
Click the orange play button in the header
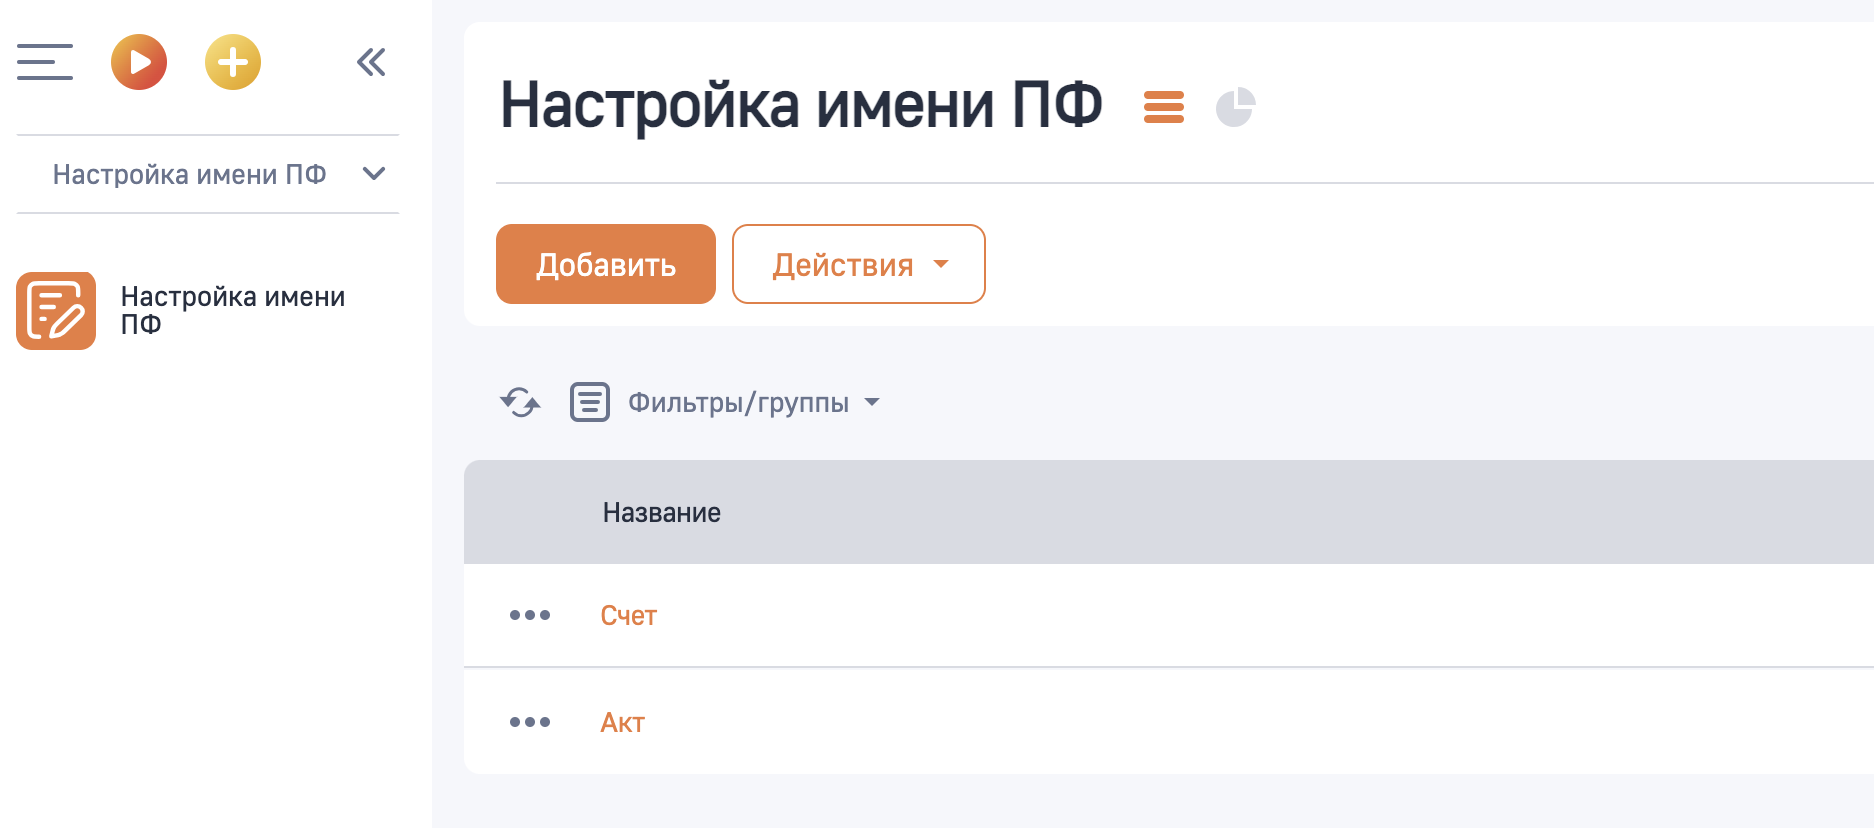click(139, 62)
